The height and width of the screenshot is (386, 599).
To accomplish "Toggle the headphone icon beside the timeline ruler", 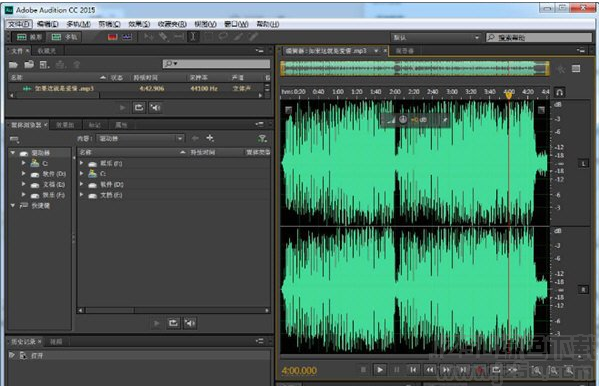I will pyautogui.click(x=559, y=92).
